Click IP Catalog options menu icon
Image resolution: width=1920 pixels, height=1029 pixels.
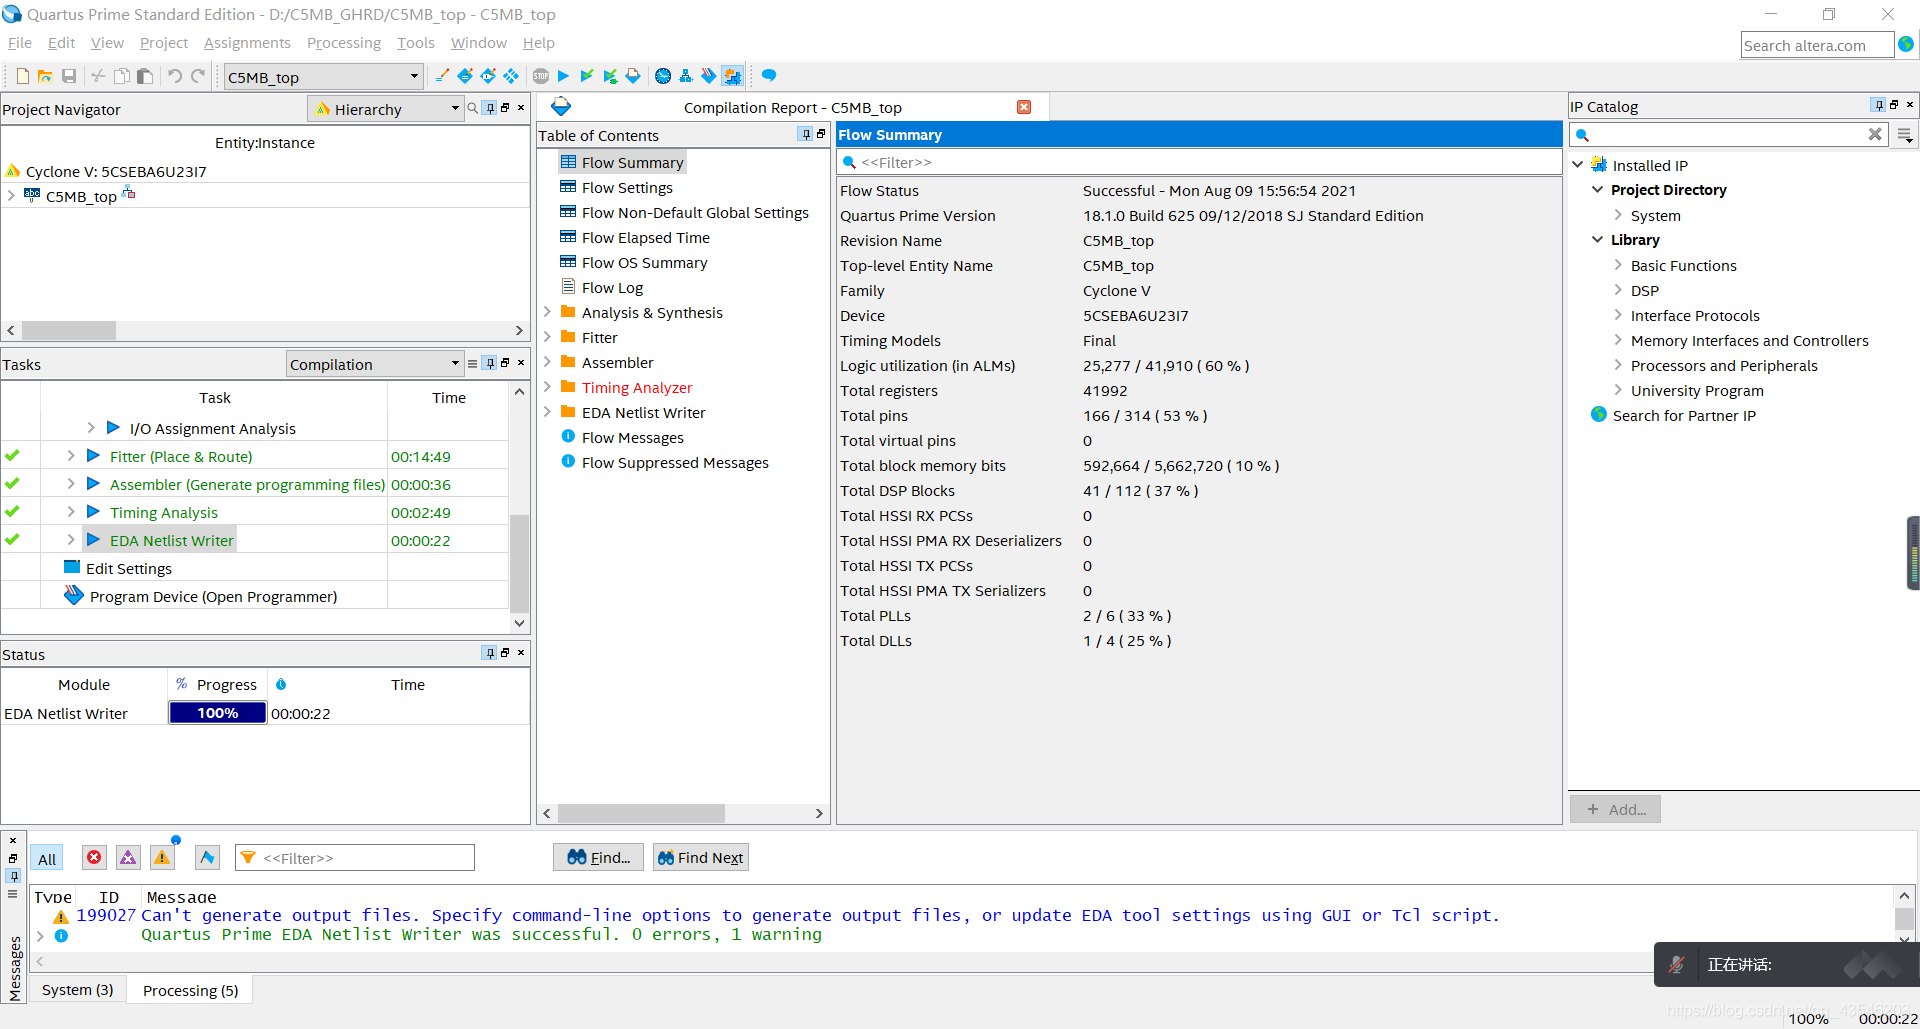click(1905, 135)
